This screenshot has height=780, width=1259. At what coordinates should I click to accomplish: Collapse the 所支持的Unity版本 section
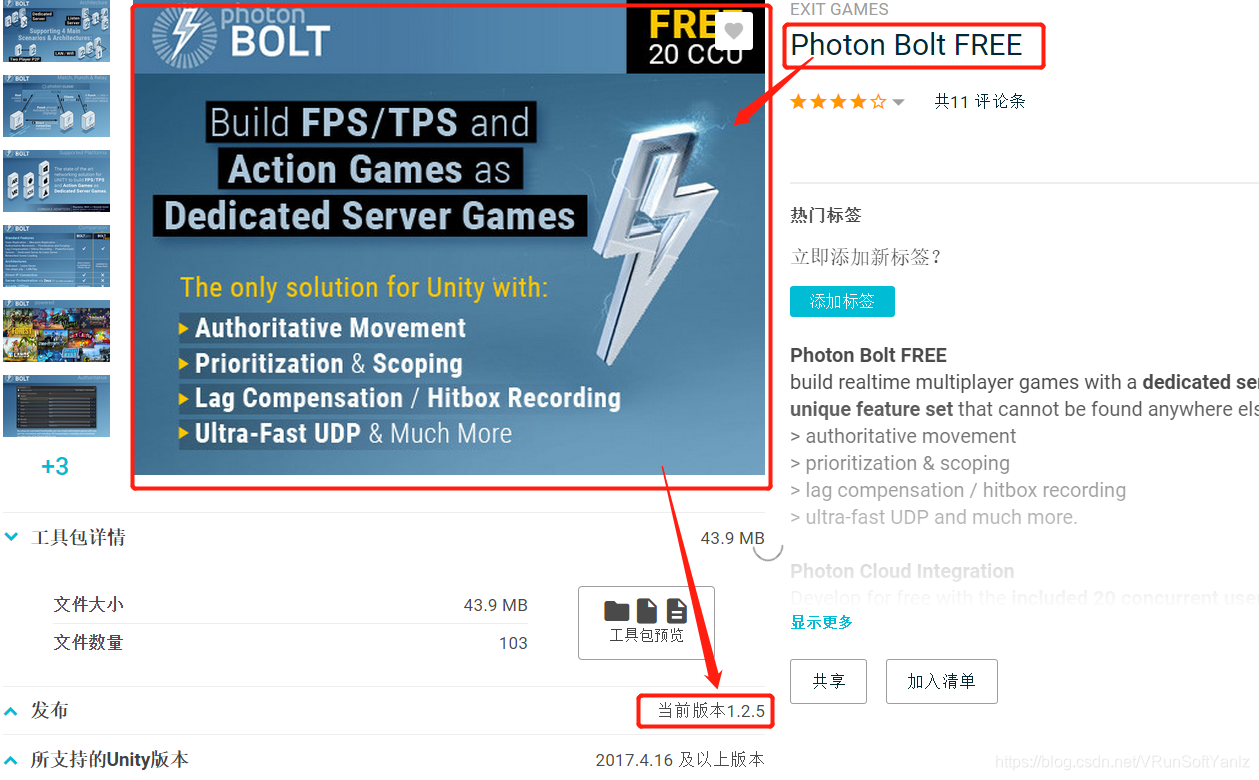coord(11,760)
